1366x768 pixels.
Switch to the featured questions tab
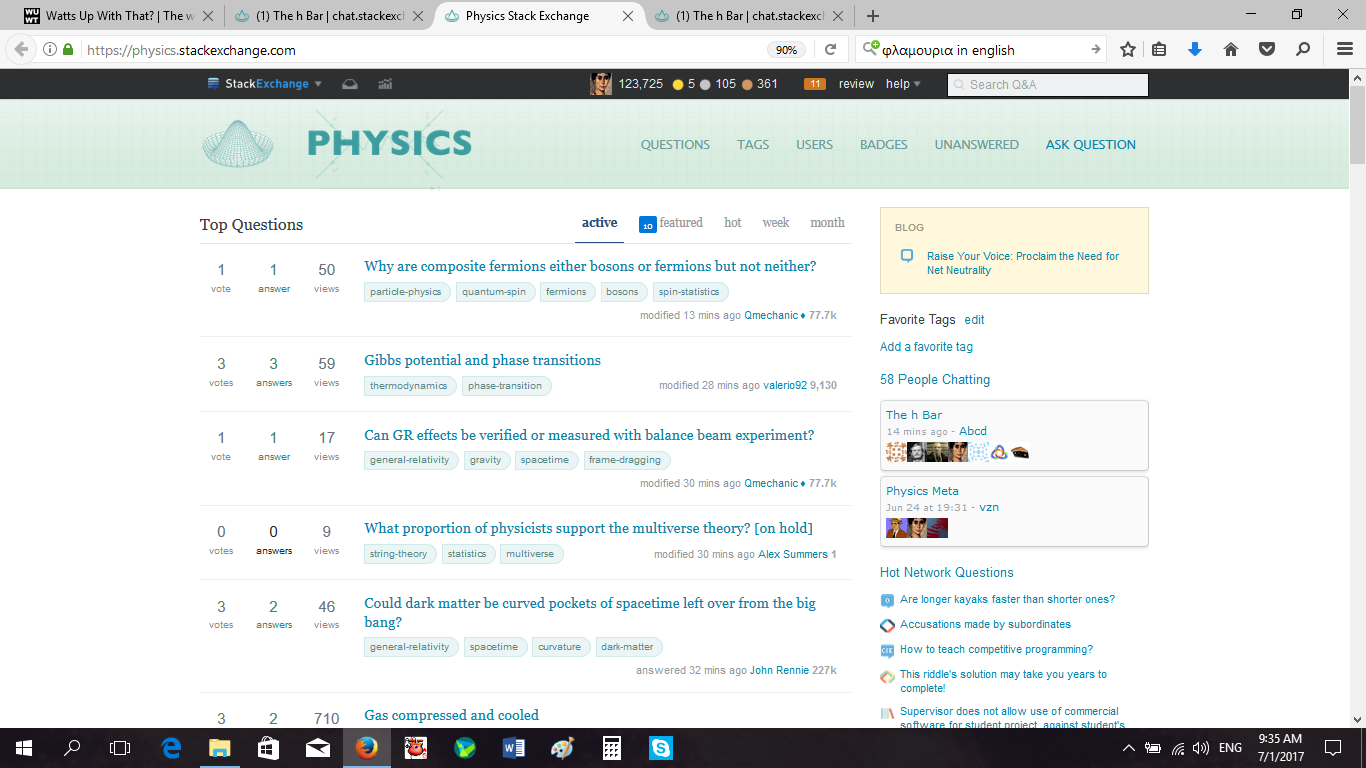click(x=671, y=223)
